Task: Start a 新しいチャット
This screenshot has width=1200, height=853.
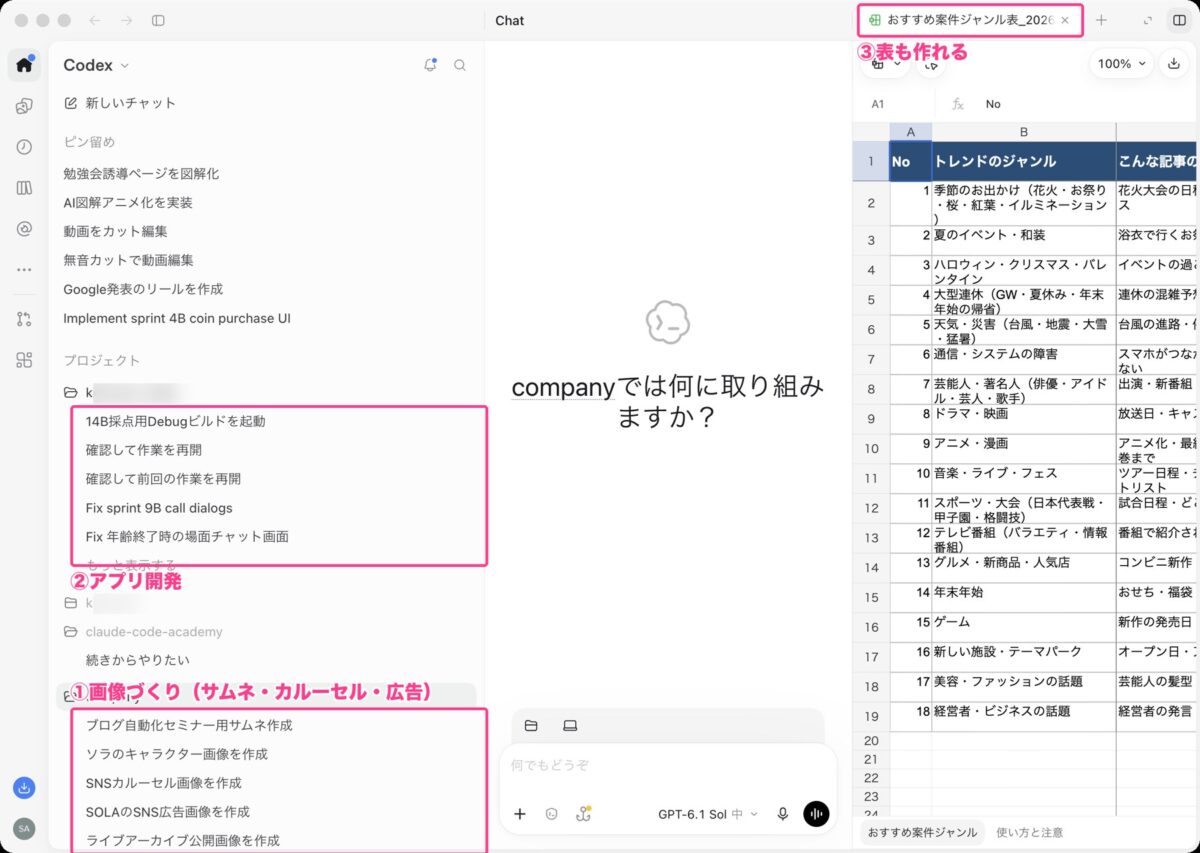Action: [119, 102]
